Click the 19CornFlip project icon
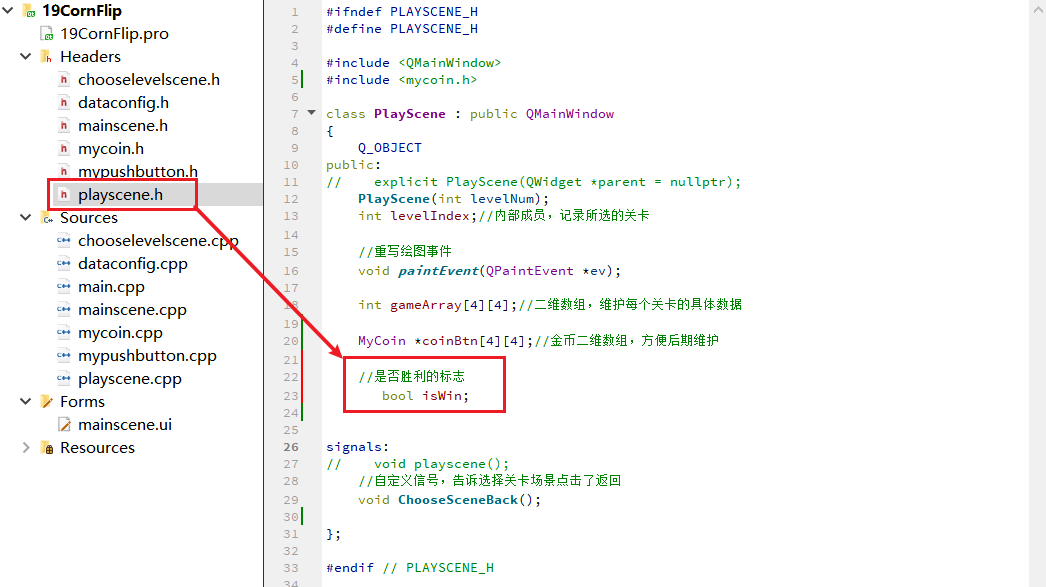The width and height of the screenshot is (1046, 587). pos(29,11)
